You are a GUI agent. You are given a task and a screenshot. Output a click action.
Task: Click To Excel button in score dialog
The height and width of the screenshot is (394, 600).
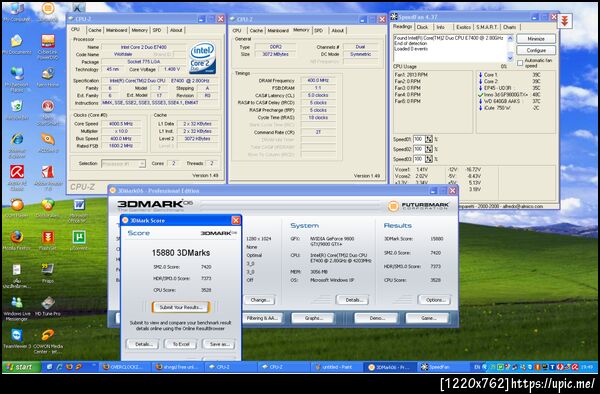coord(181,344)
